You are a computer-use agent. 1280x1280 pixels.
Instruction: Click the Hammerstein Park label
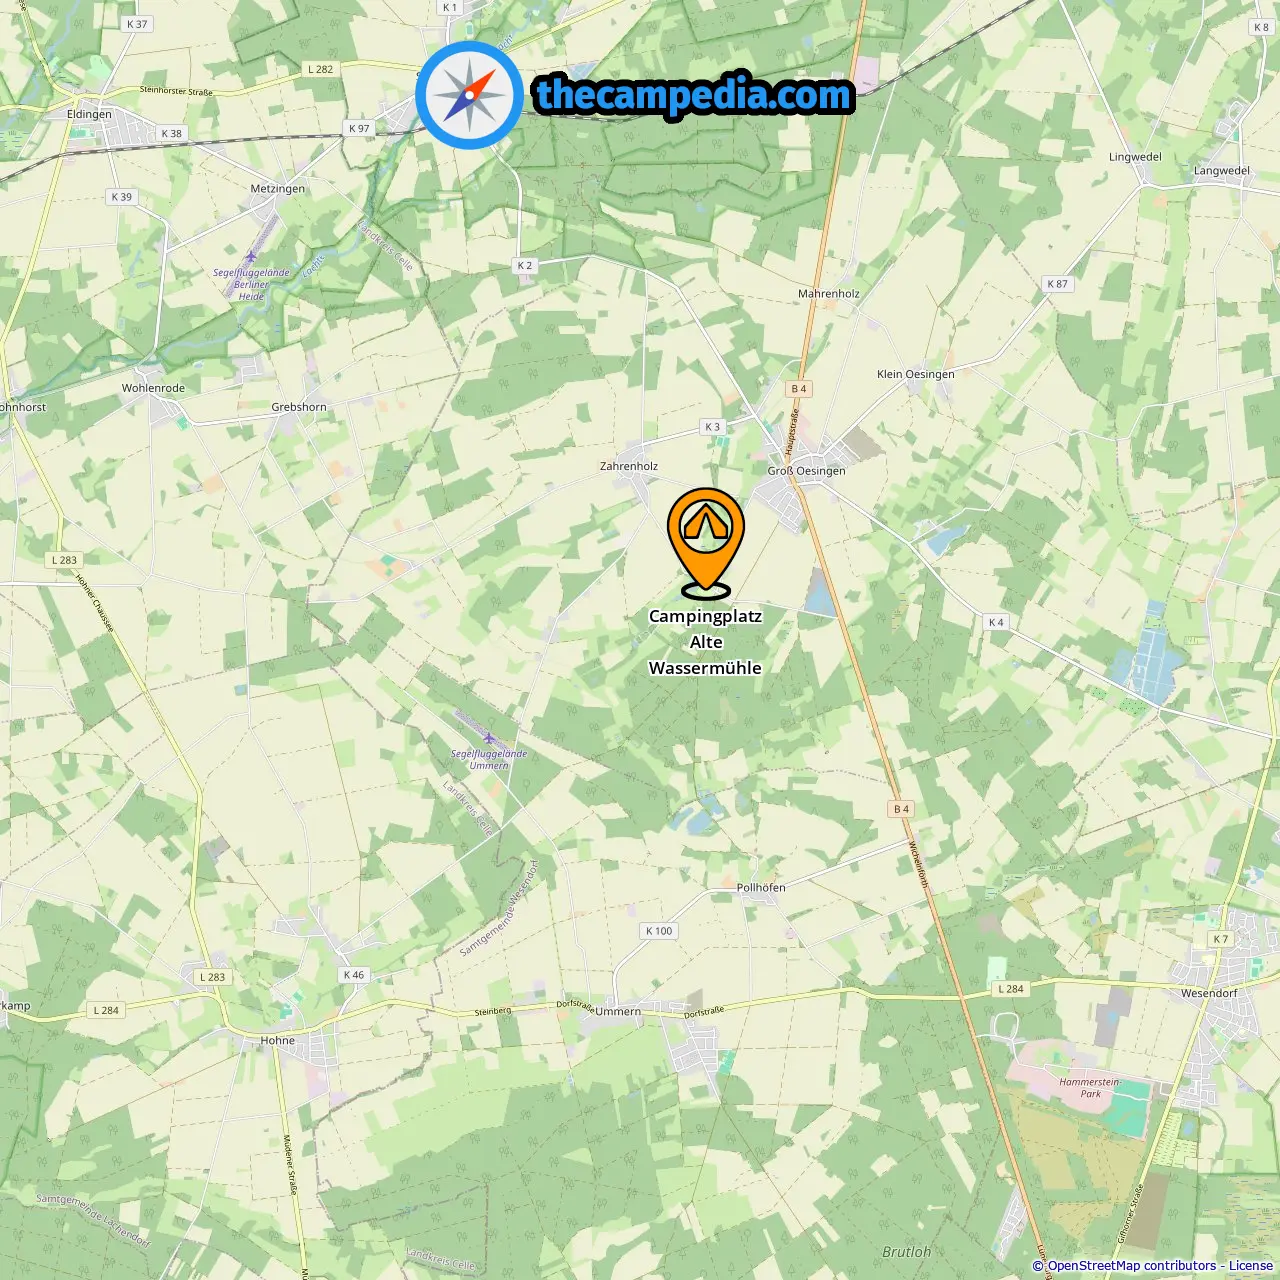(x=1090, y=1088)
